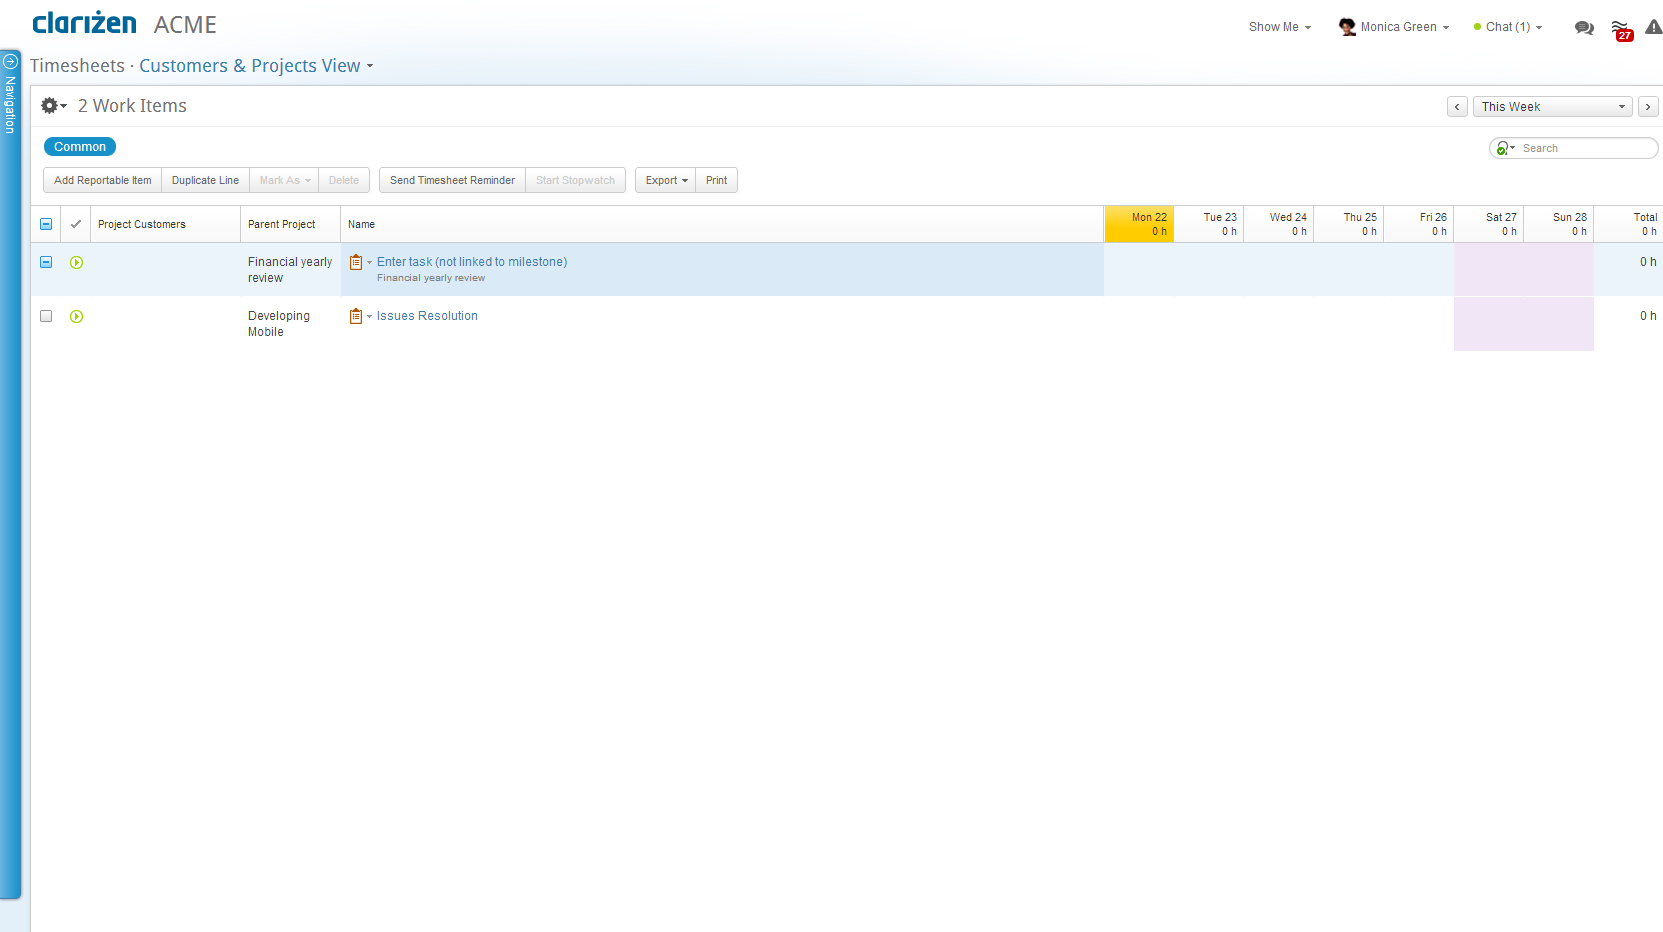Click green status icon for Financial yearly review
Image resolution: width=1663 pixels, height=932 pixels.
click(x=77, y=263)
